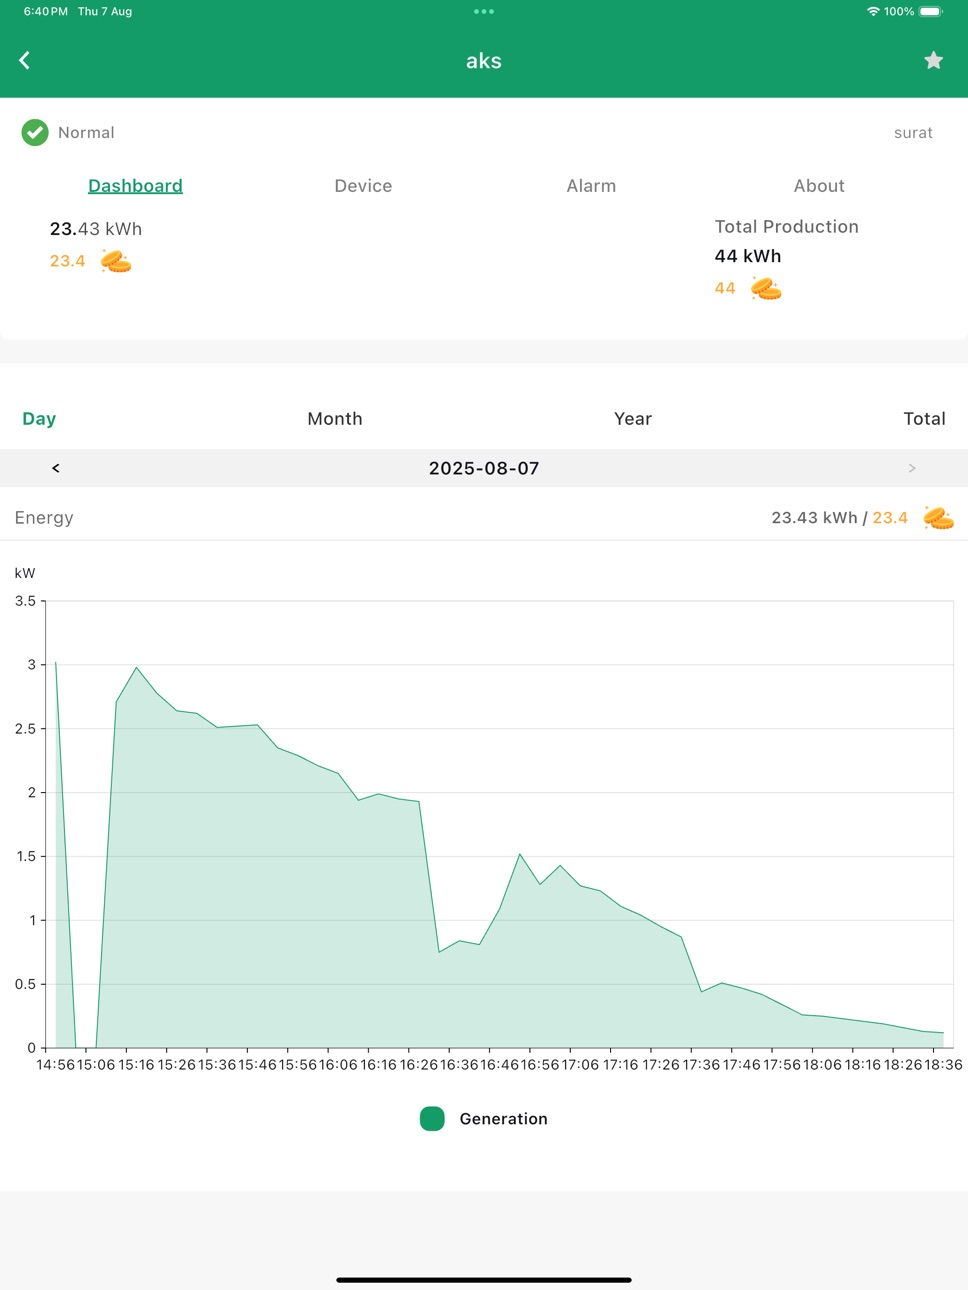
Task: Tap the '44 kWh' total value
Action: 748,256
